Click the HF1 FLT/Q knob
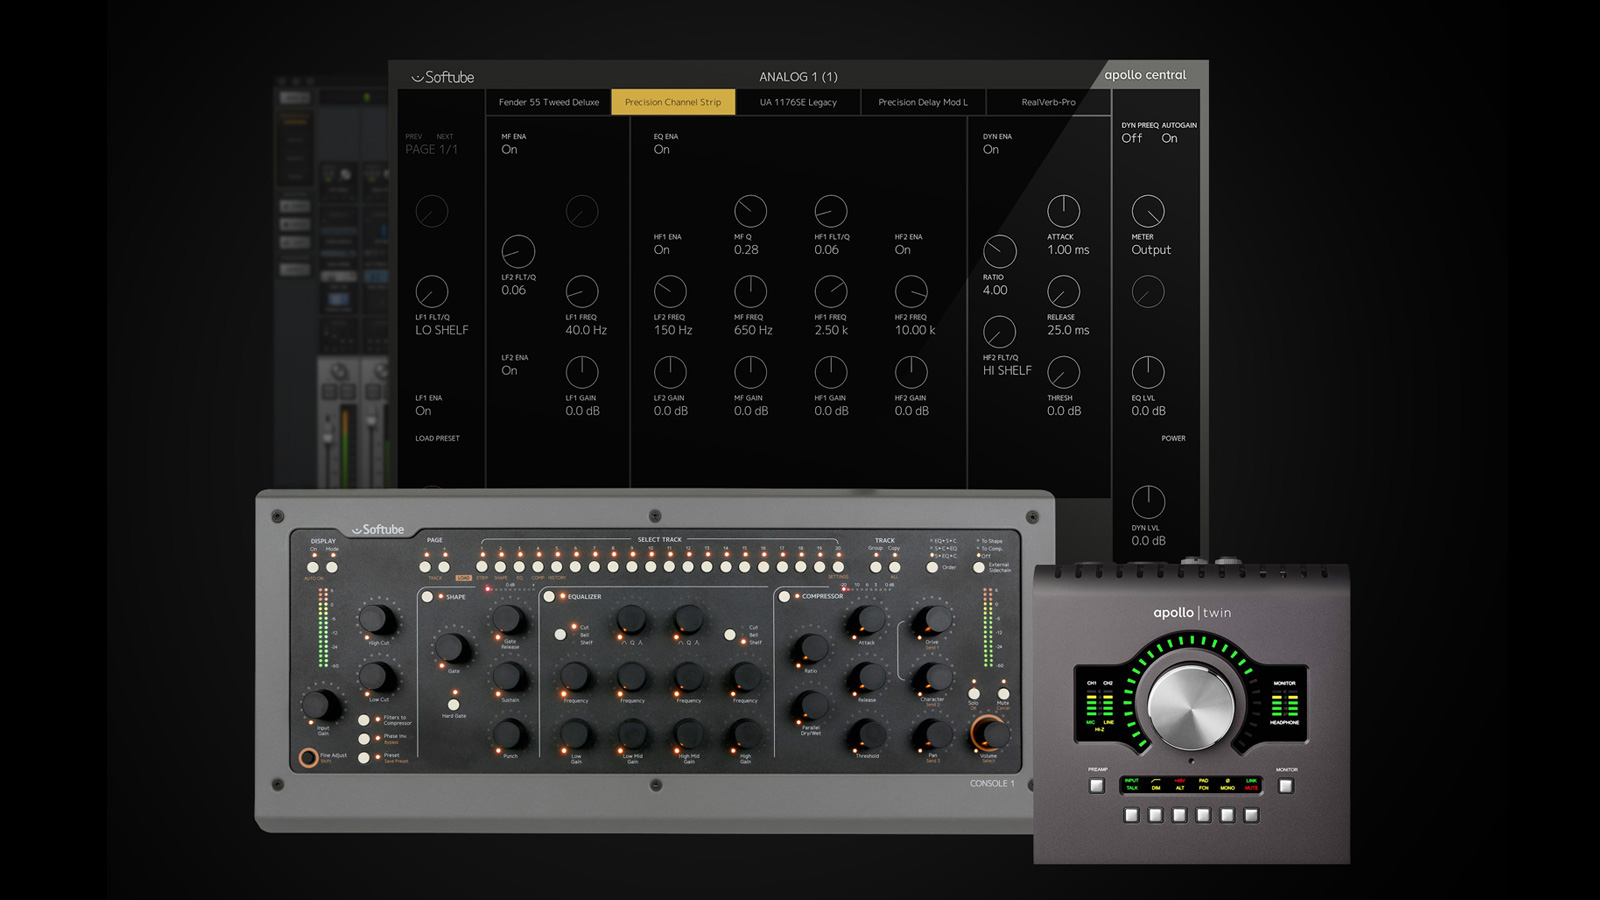The width and height of the screenshot is (1600, 900). [x=831, y=211]
